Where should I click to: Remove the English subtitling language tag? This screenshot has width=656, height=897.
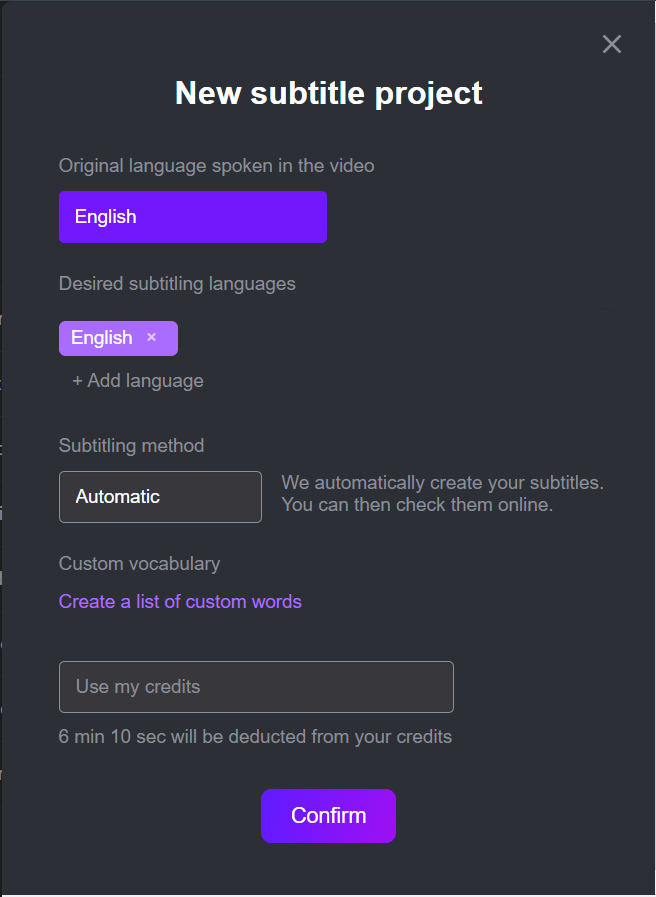pos(151,337)
